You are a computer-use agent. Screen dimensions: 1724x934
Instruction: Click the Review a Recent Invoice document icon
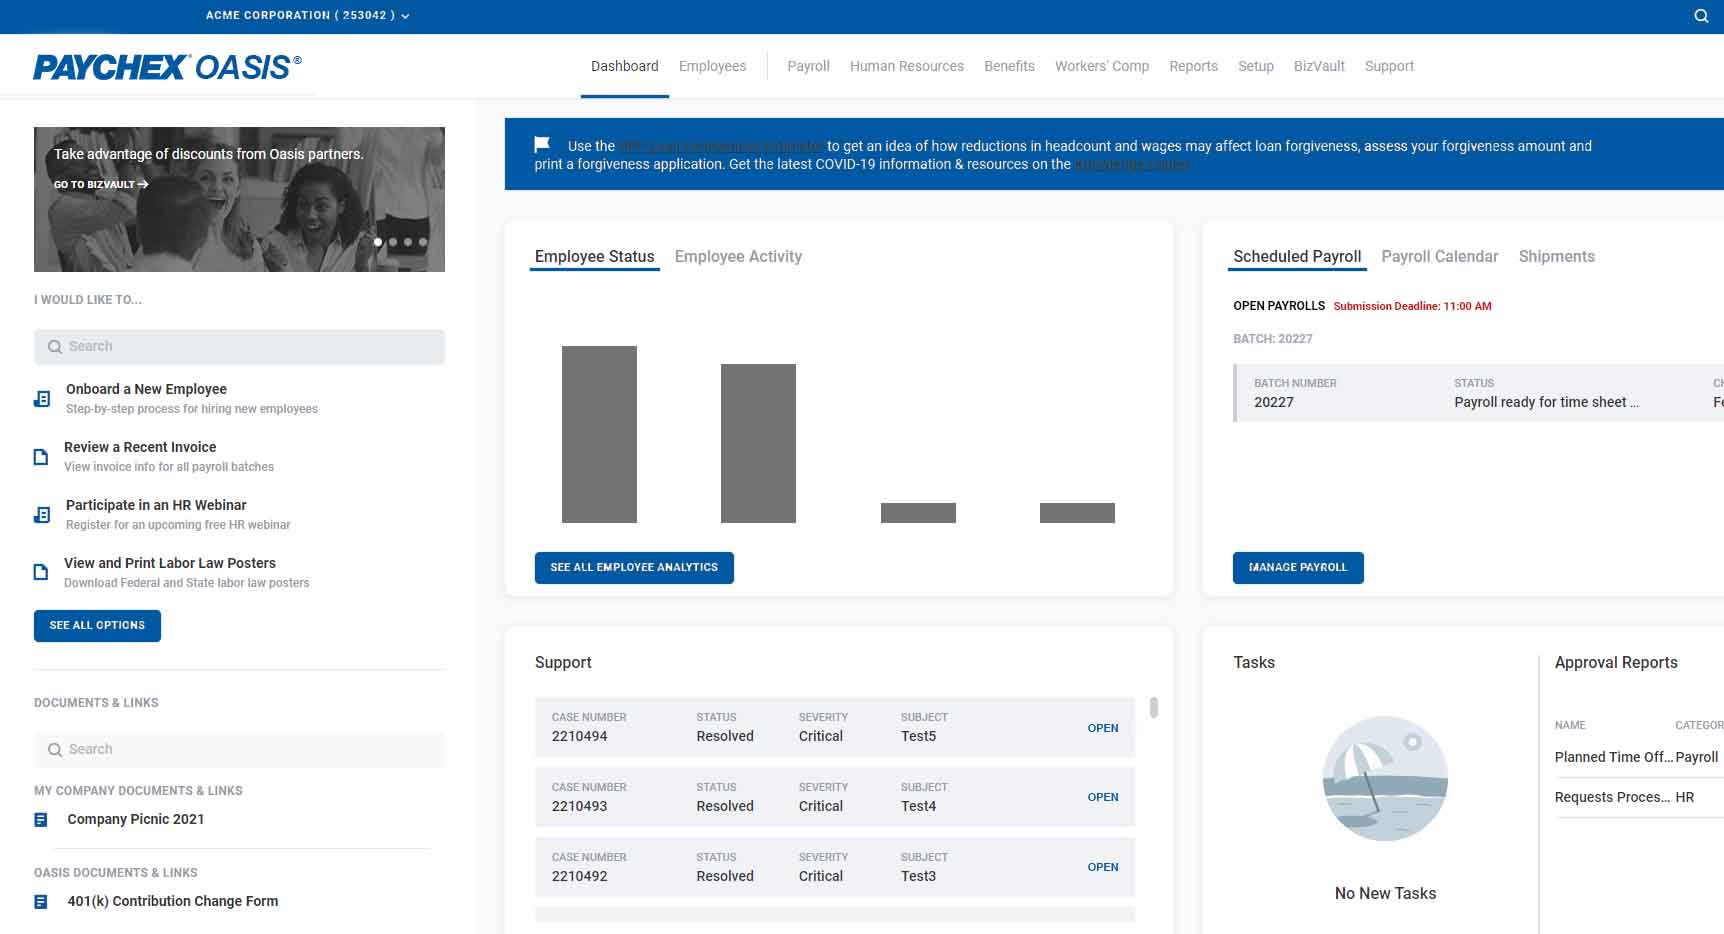[41, 457]
